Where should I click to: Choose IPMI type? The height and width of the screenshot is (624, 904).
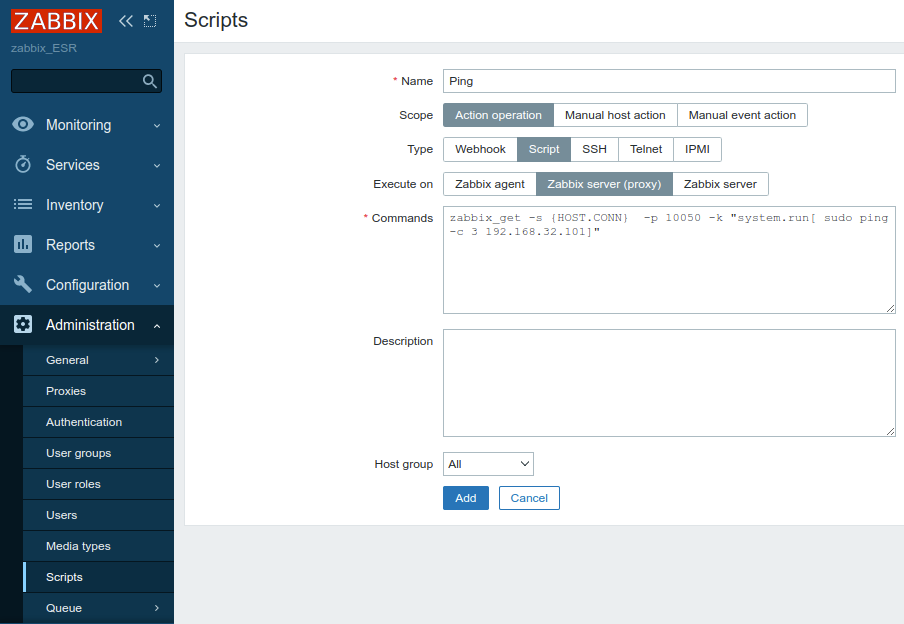[x=697, y=149]
